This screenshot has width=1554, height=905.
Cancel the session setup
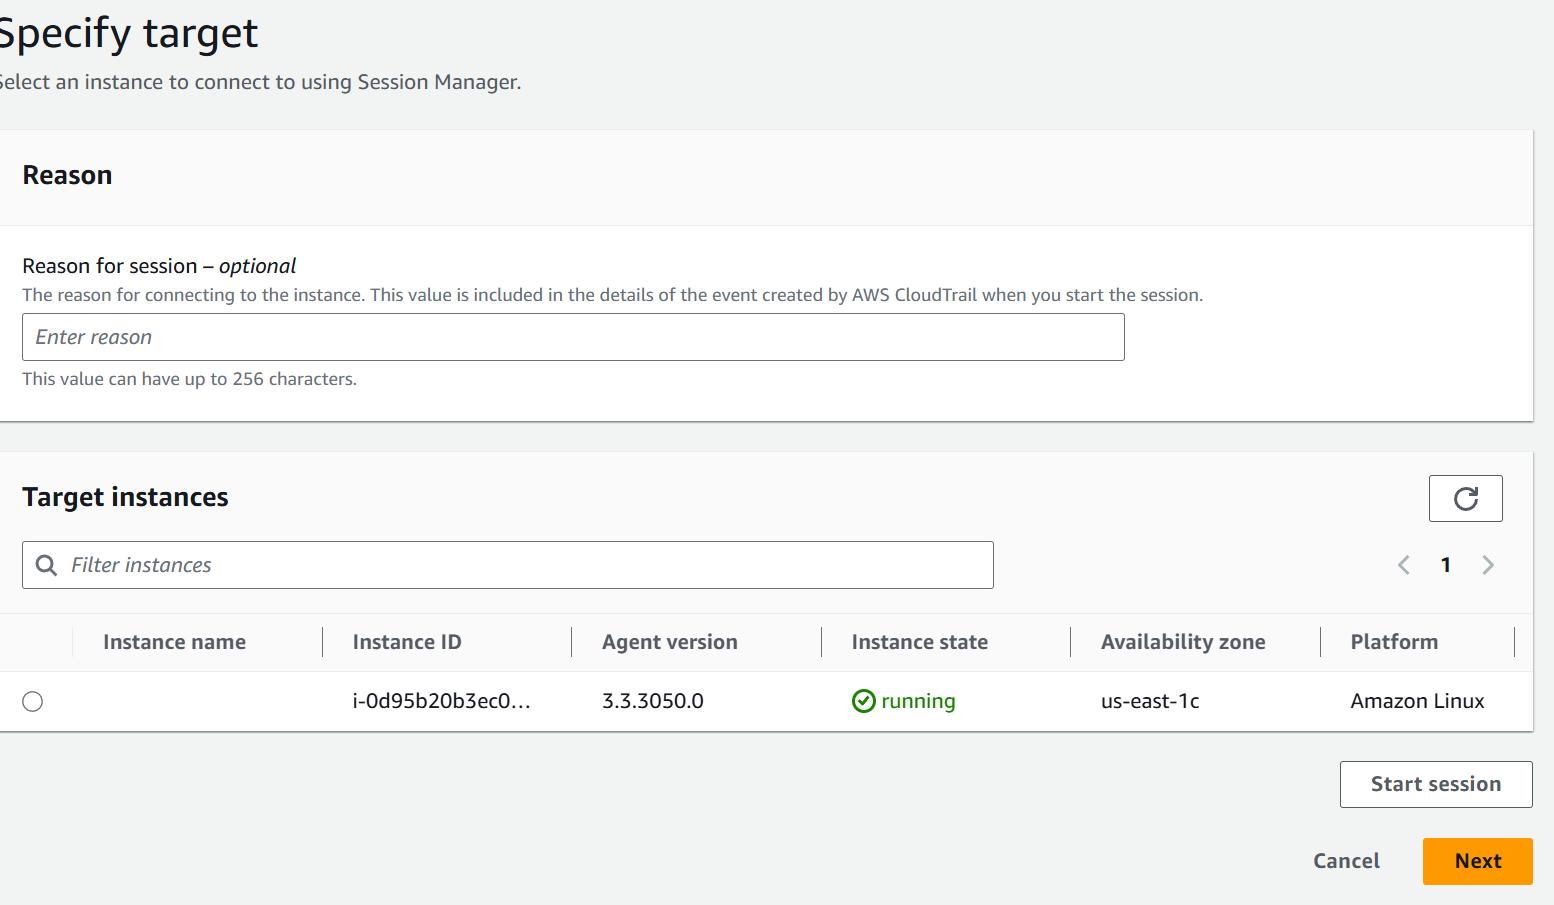(1346, 861)
